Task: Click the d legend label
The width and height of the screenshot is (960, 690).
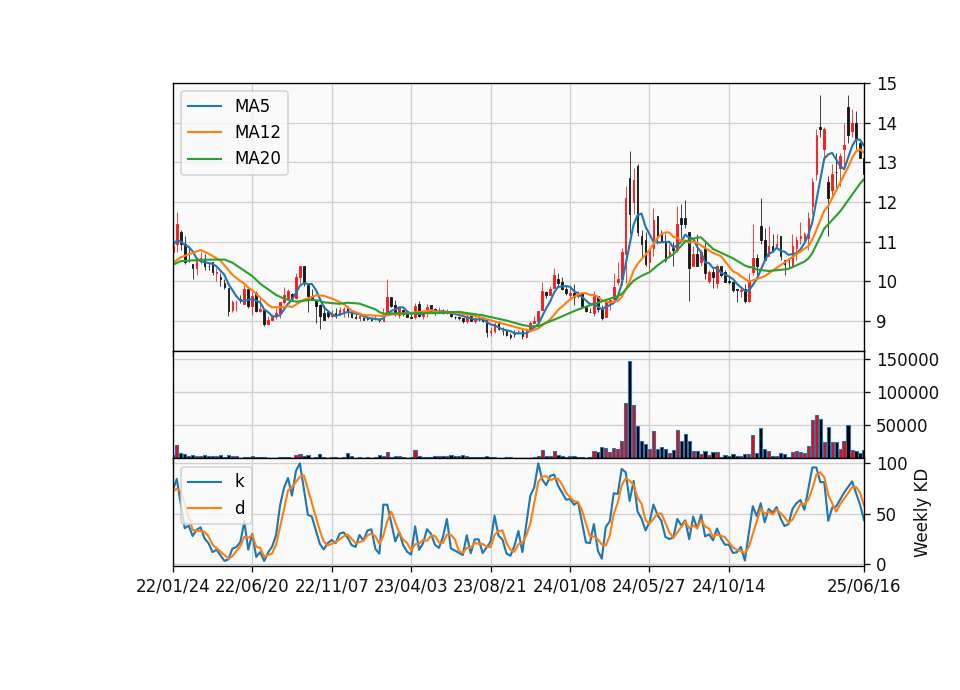Action: coord(239,508)
